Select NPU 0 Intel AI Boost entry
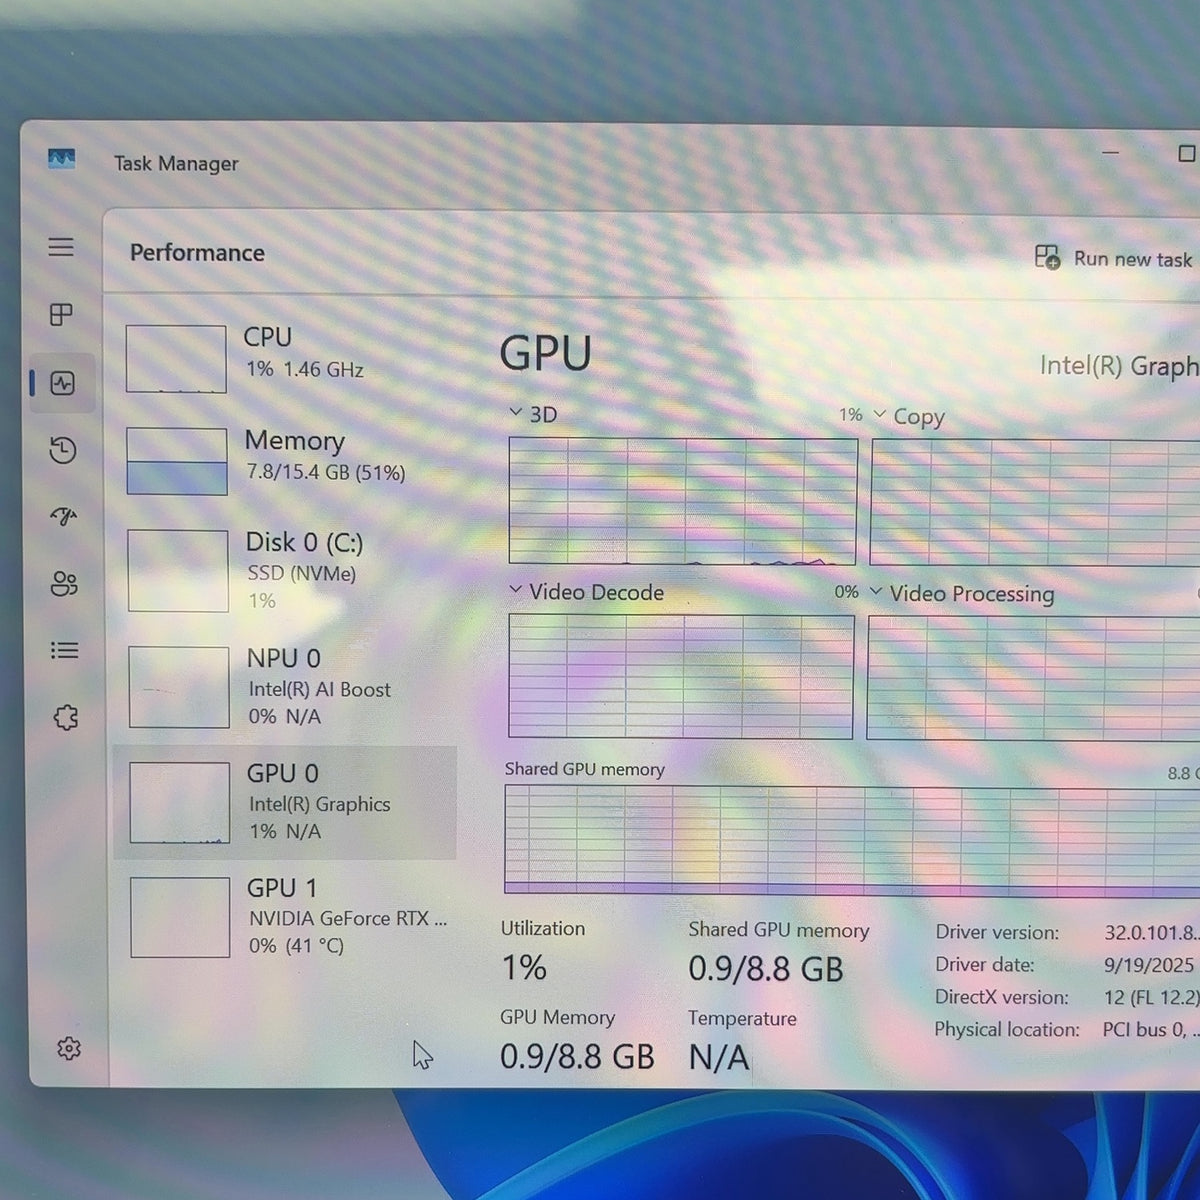 [289, 686]
